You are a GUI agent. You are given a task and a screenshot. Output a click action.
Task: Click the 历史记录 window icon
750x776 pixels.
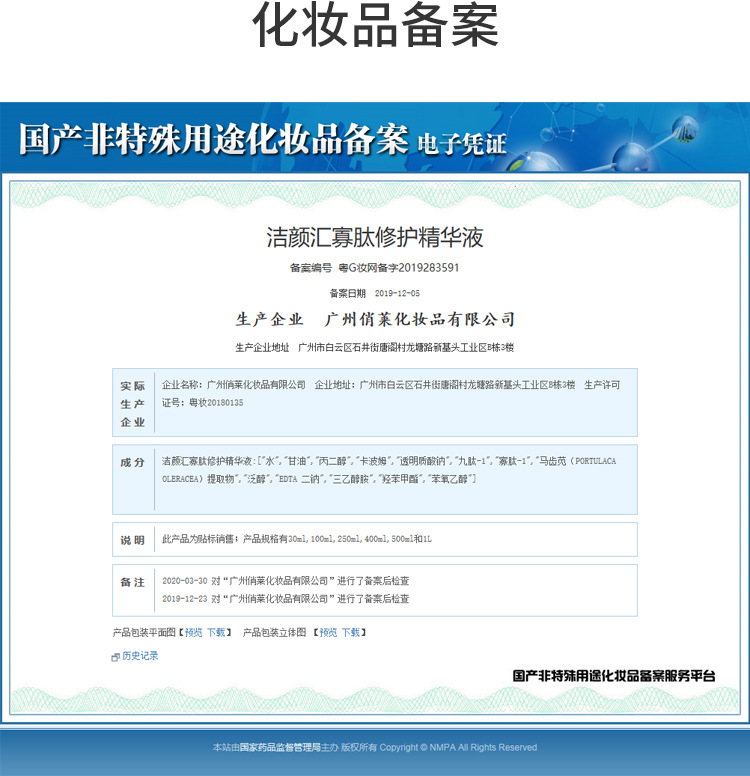[115, 657]
